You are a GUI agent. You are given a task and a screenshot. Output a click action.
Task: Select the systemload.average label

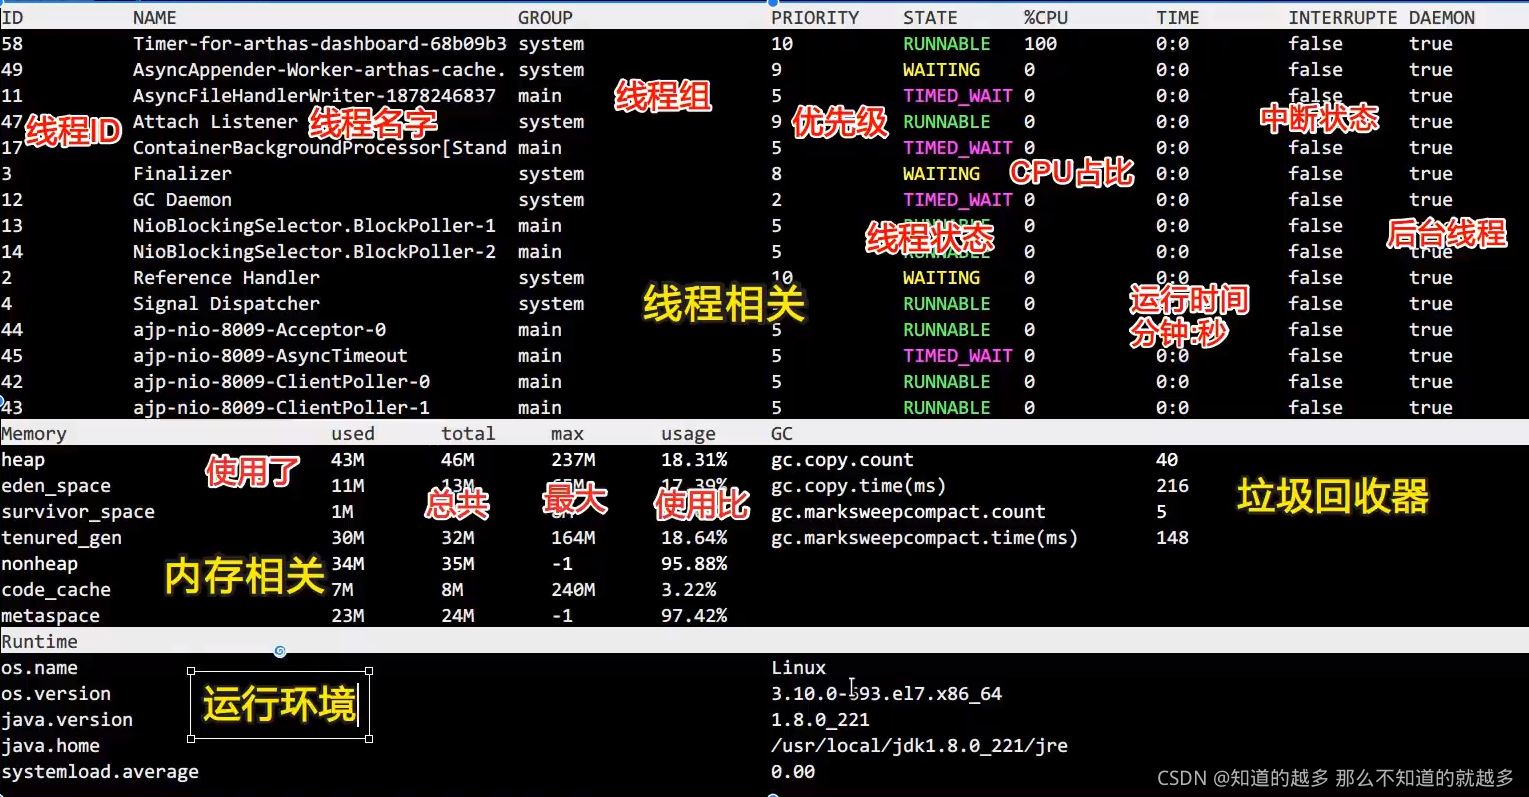tap(100, 772)
